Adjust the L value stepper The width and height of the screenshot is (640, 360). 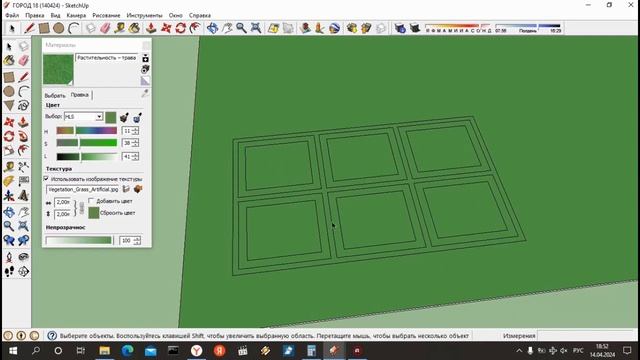[x=136, y=156]
